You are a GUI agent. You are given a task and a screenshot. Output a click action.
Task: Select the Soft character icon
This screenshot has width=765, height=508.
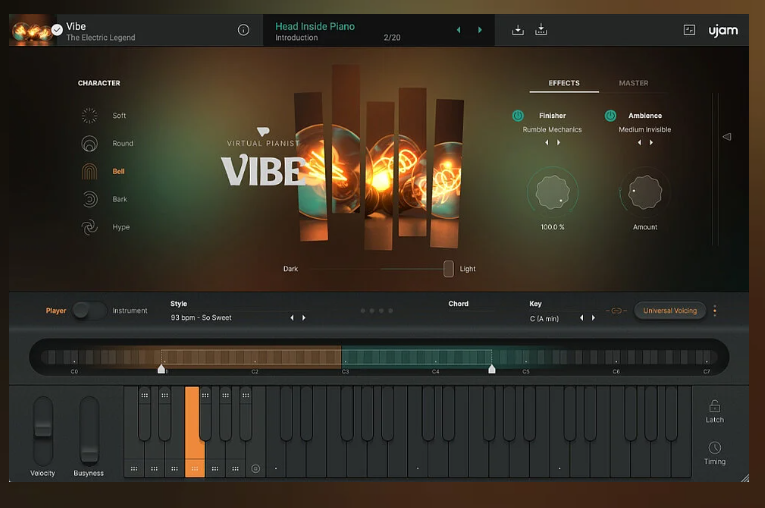coord(89,116)
